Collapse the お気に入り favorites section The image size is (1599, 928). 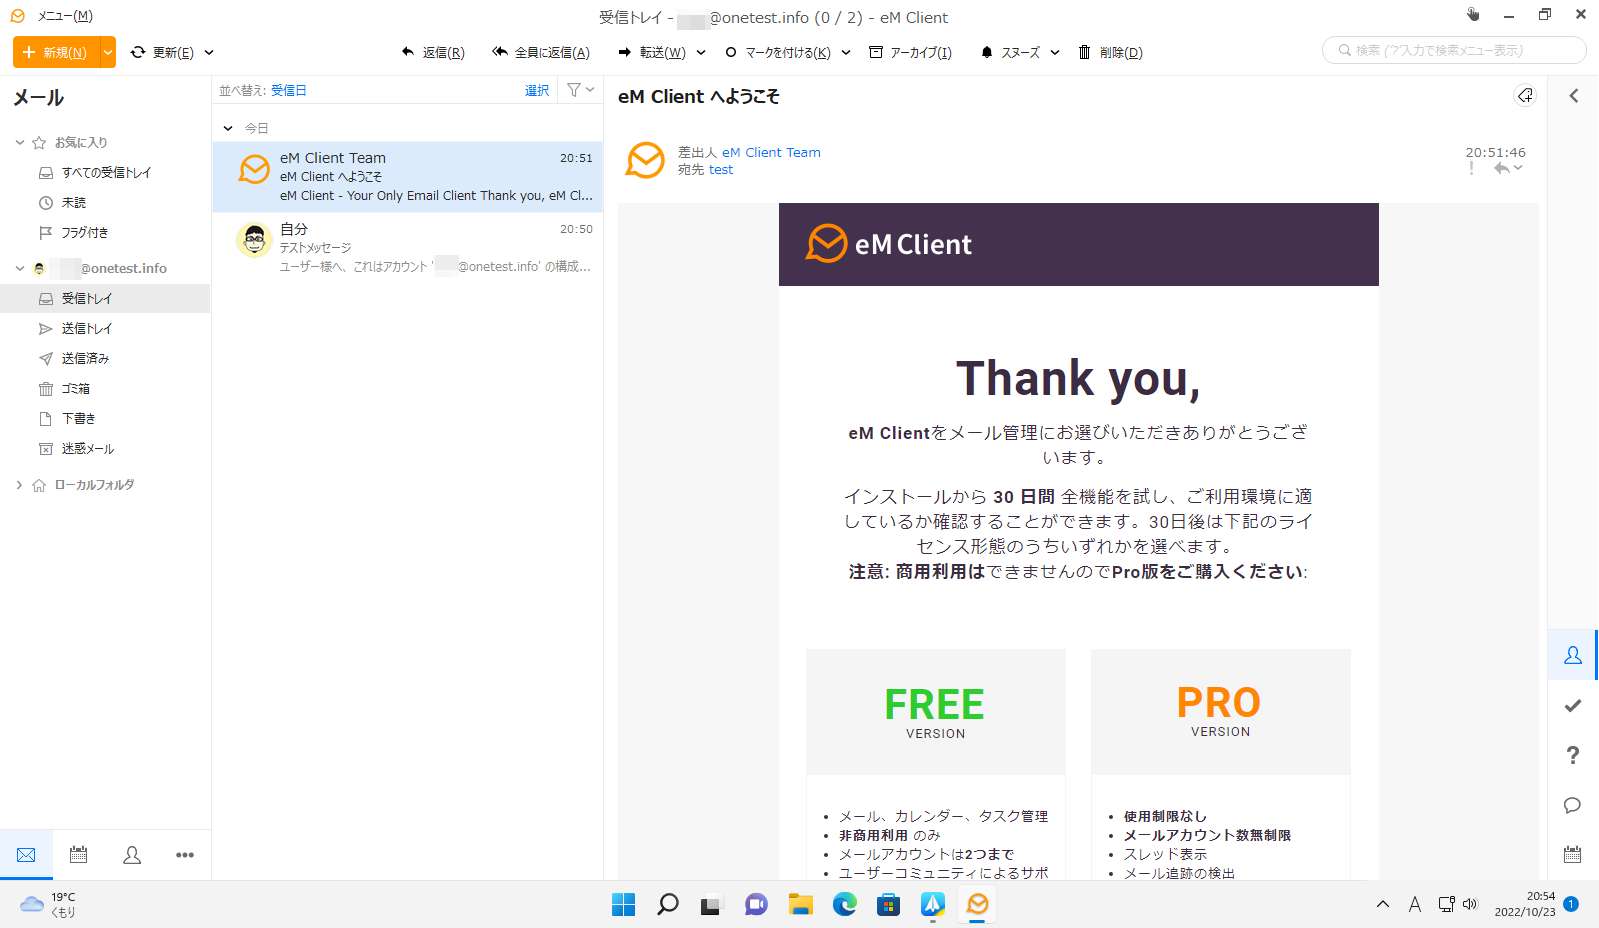point(20,142)
